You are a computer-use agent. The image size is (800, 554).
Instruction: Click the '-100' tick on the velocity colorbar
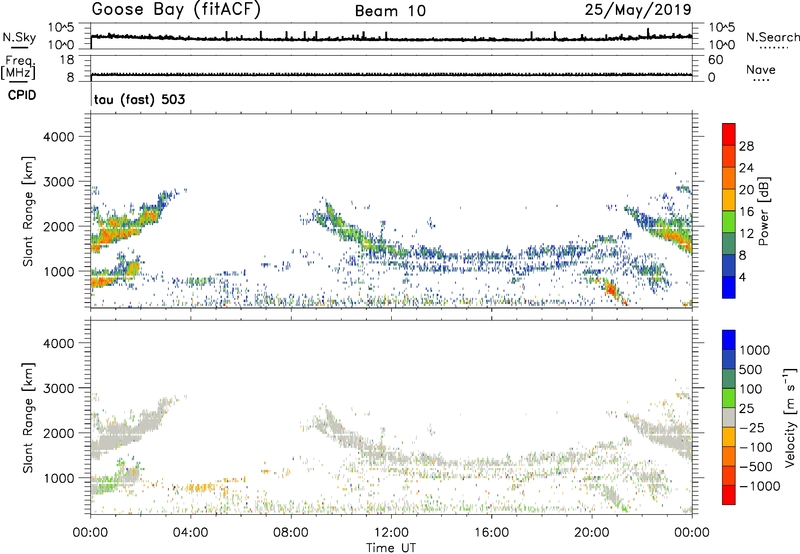pyautogui.click(x=755, y=447)
